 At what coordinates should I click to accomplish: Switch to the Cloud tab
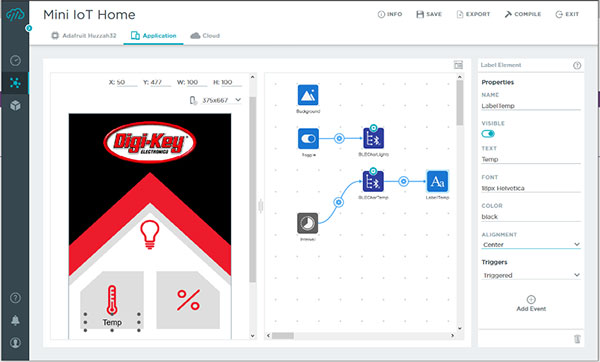coord(205,36)
